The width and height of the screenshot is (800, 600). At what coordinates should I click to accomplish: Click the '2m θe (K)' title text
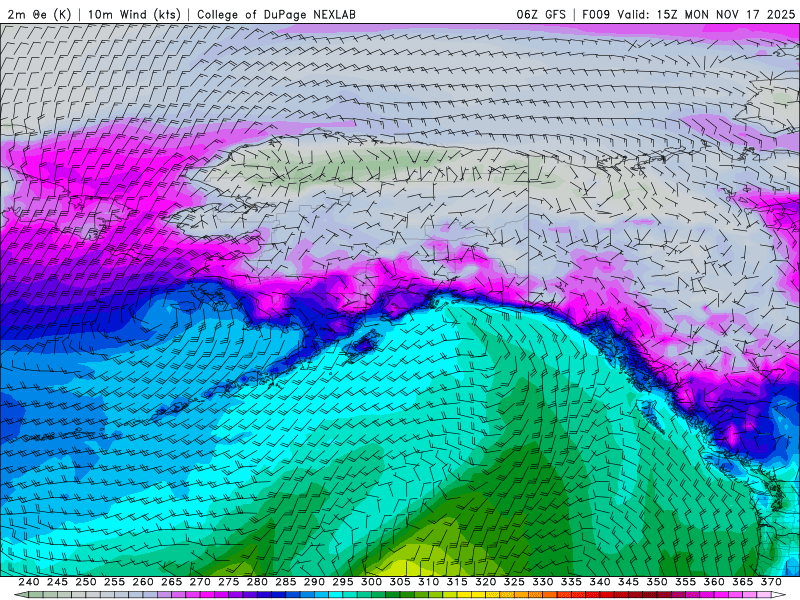pyautogui.click(x=39, y=14)
